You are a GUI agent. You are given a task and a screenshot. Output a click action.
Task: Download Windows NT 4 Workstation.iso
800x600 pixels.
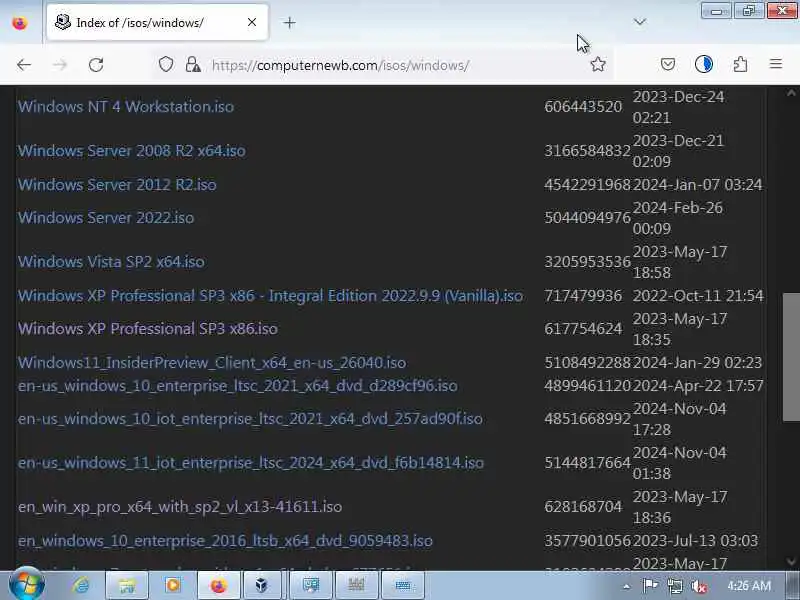pyautogui.click(x=126, y=106)
